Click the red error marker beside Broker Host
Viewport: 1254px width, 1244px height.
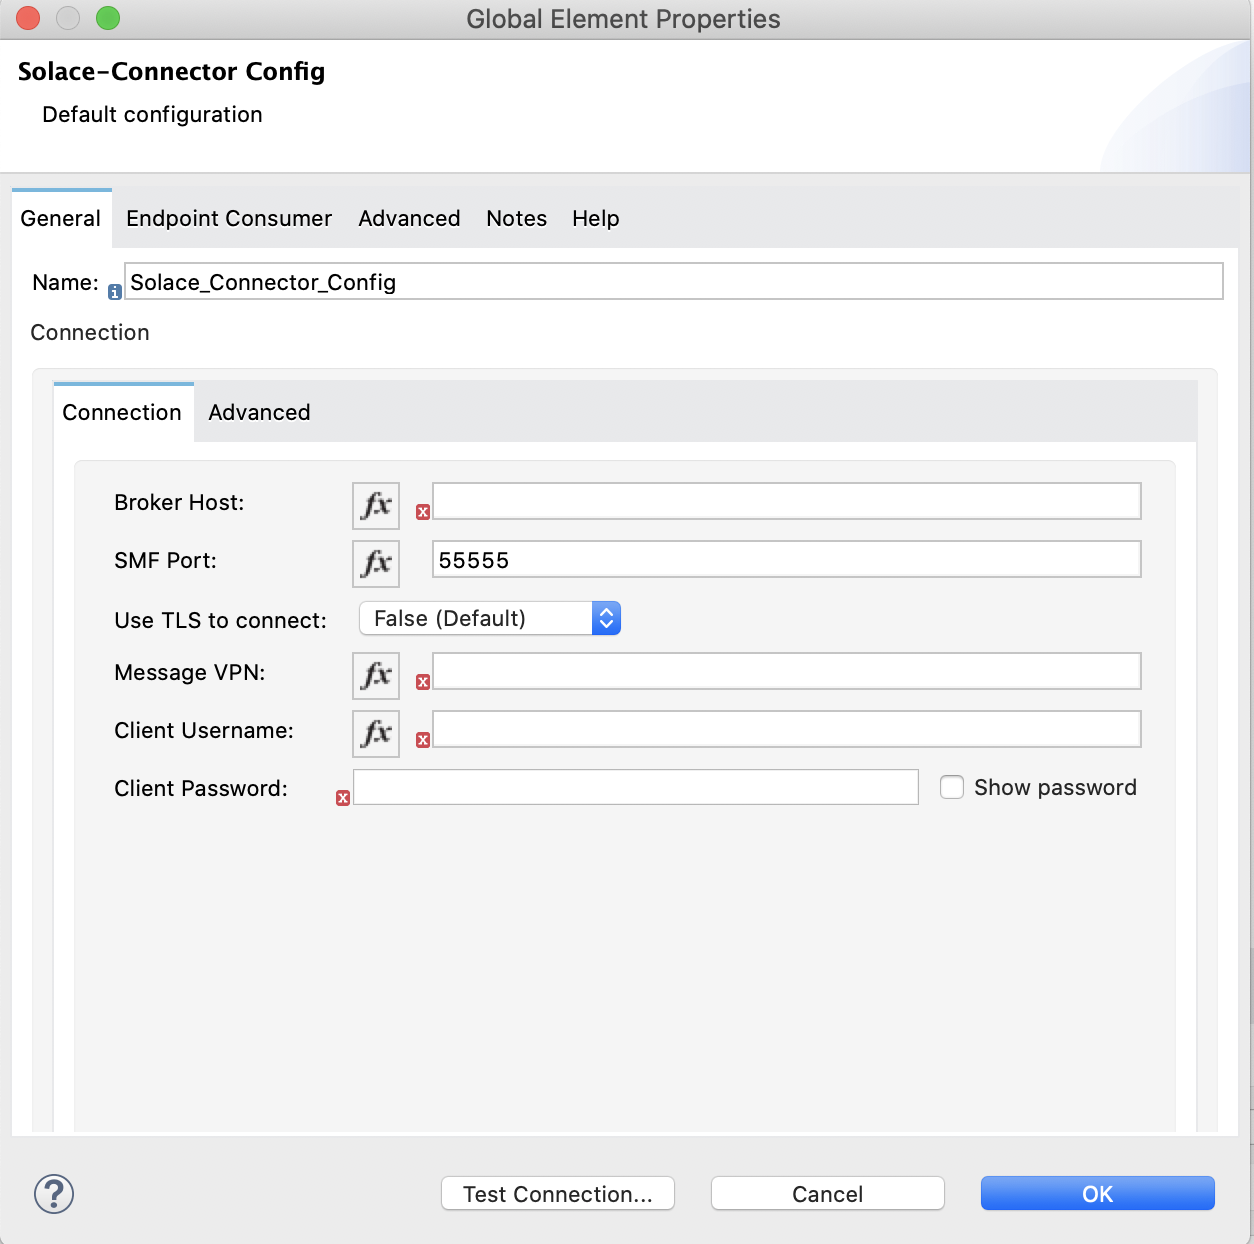coord(423,512)
